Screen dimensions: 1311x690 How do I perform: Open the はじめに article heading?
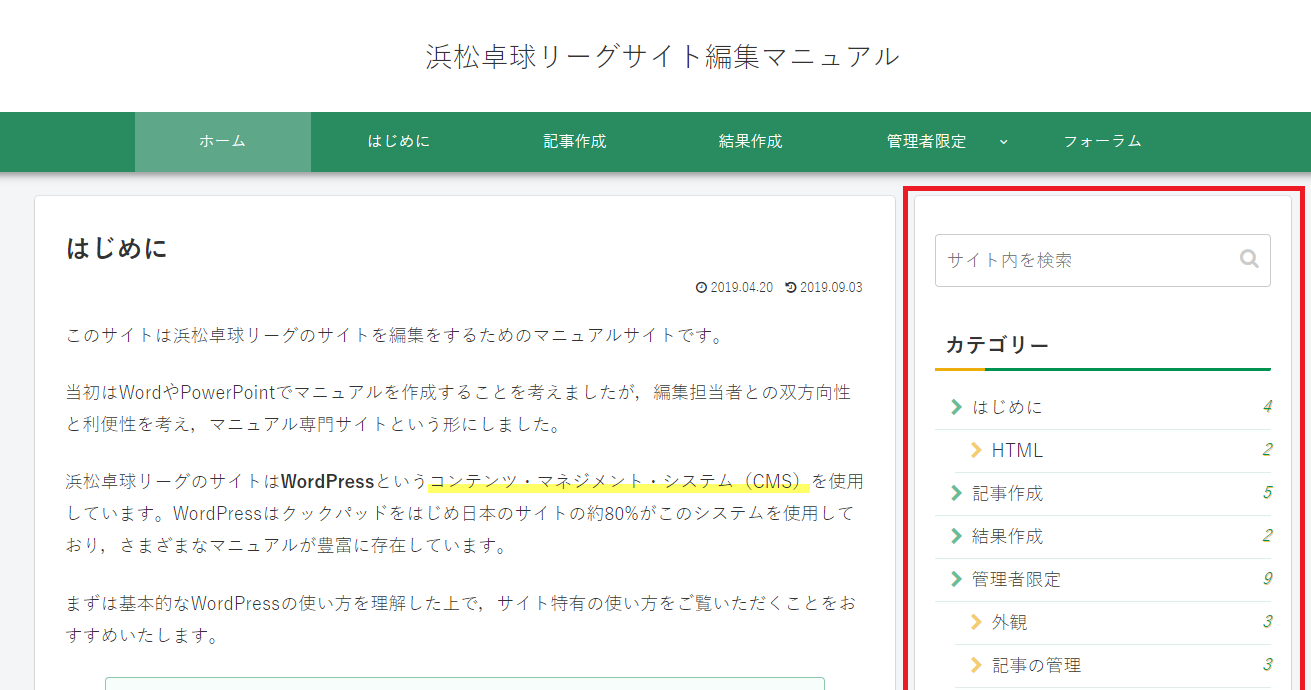[x=117, y=248]
